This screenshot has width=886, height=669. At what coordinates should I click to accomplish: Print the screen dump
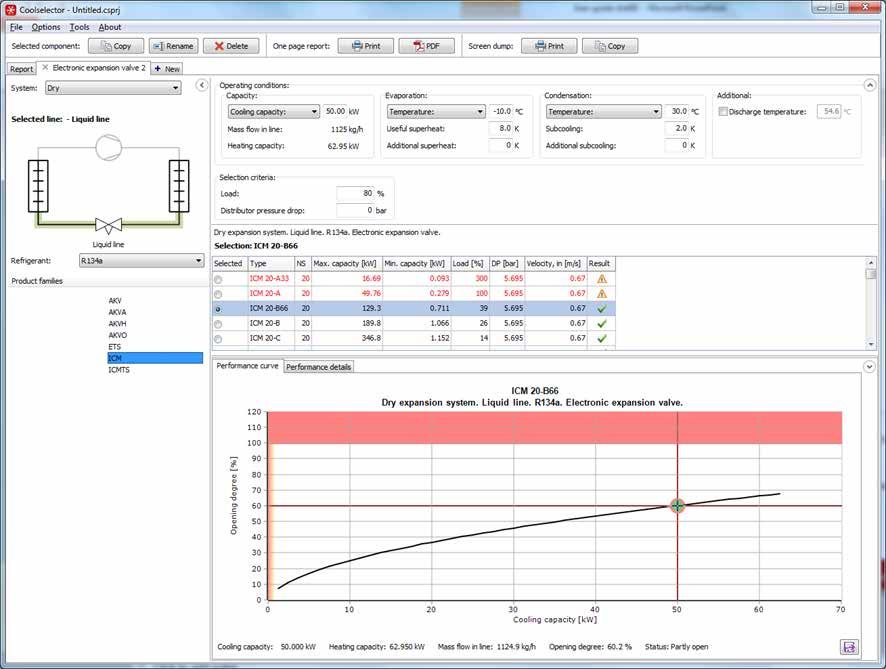click(x=549, y=46)
